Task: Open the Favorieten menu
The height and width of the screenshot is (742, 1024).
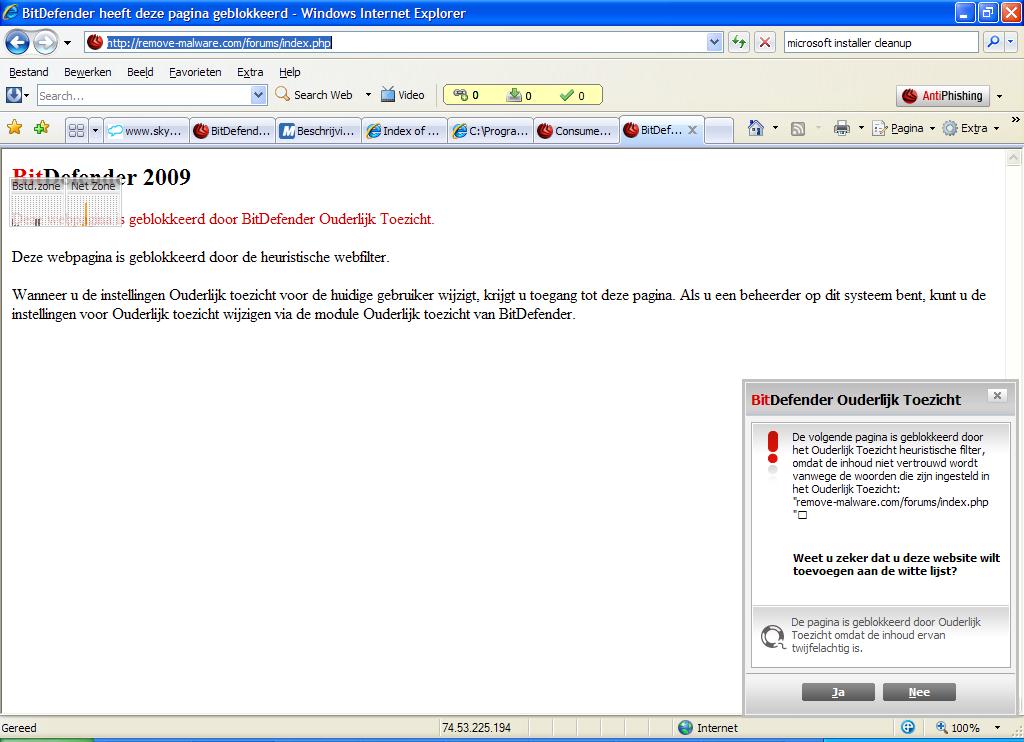Action: 195,72
